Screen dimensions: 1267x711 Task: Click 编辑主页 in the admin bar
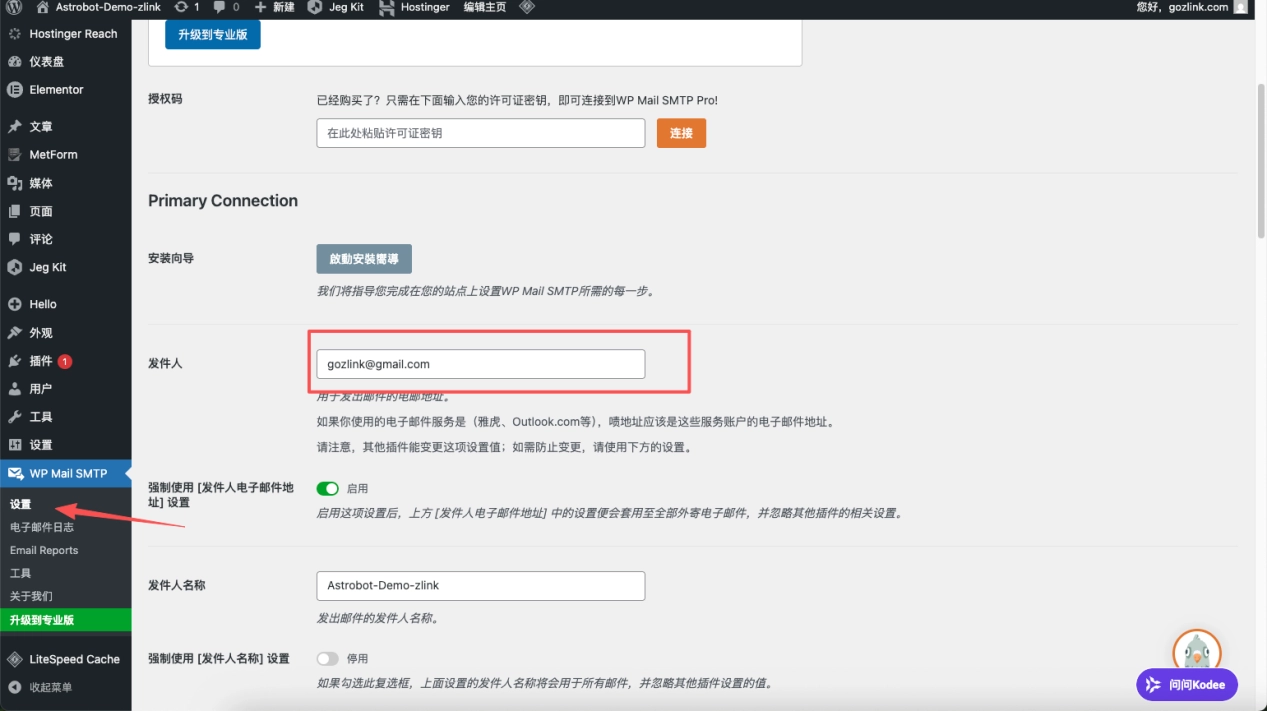coord(485,7)
